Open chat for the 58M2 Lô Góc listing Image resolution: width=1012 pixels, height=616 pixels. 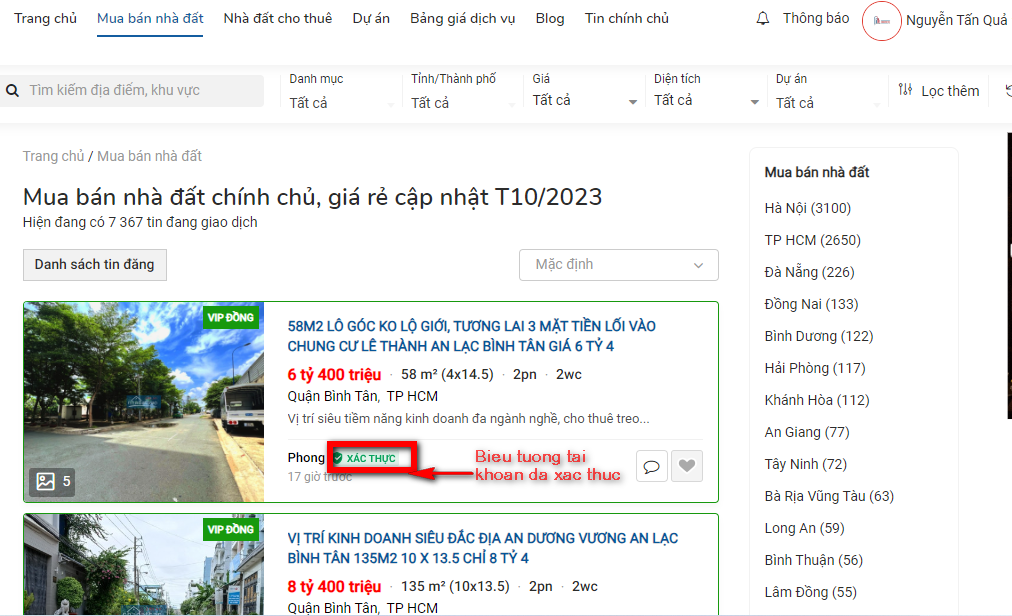[651, 466]
